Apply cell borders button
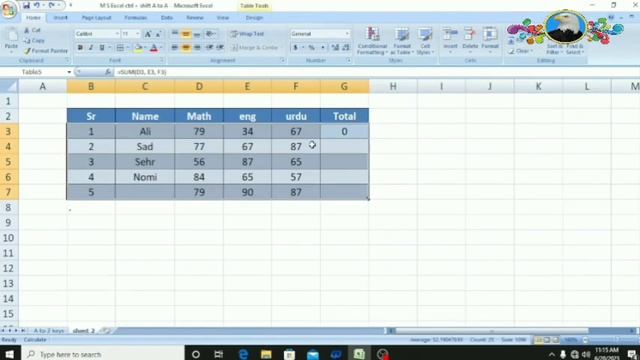 tap(120, 48)
